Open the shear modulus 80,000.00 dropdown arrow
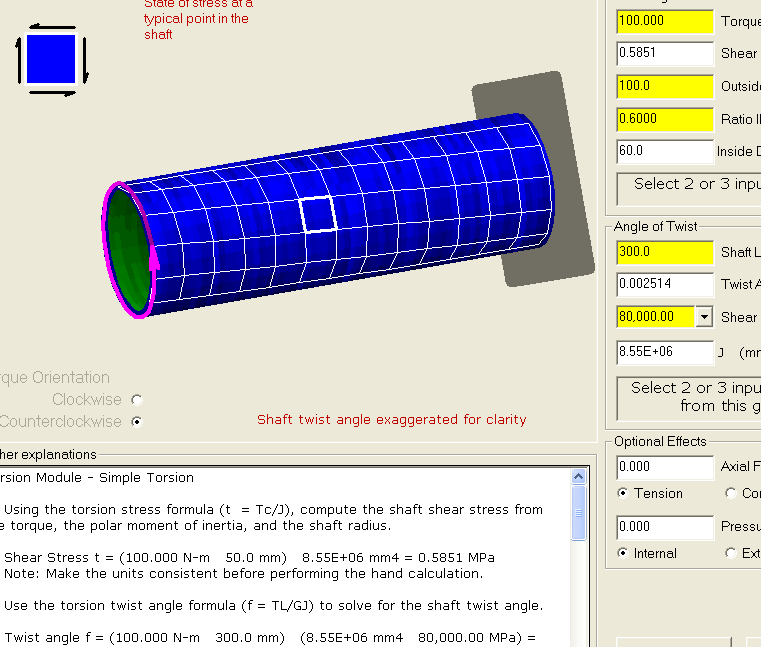The width and height of the screenshot is (761, 647). click(704, 317)
